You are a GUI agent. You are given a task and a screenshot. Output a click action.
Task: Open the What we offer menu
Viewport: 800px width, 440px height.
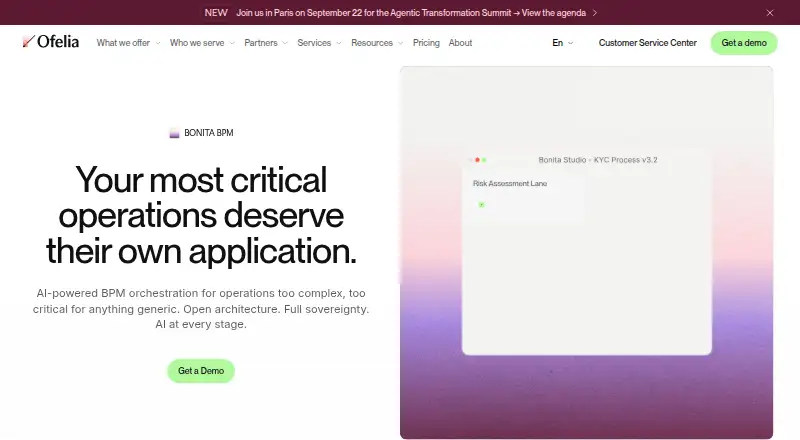(123, 43)
